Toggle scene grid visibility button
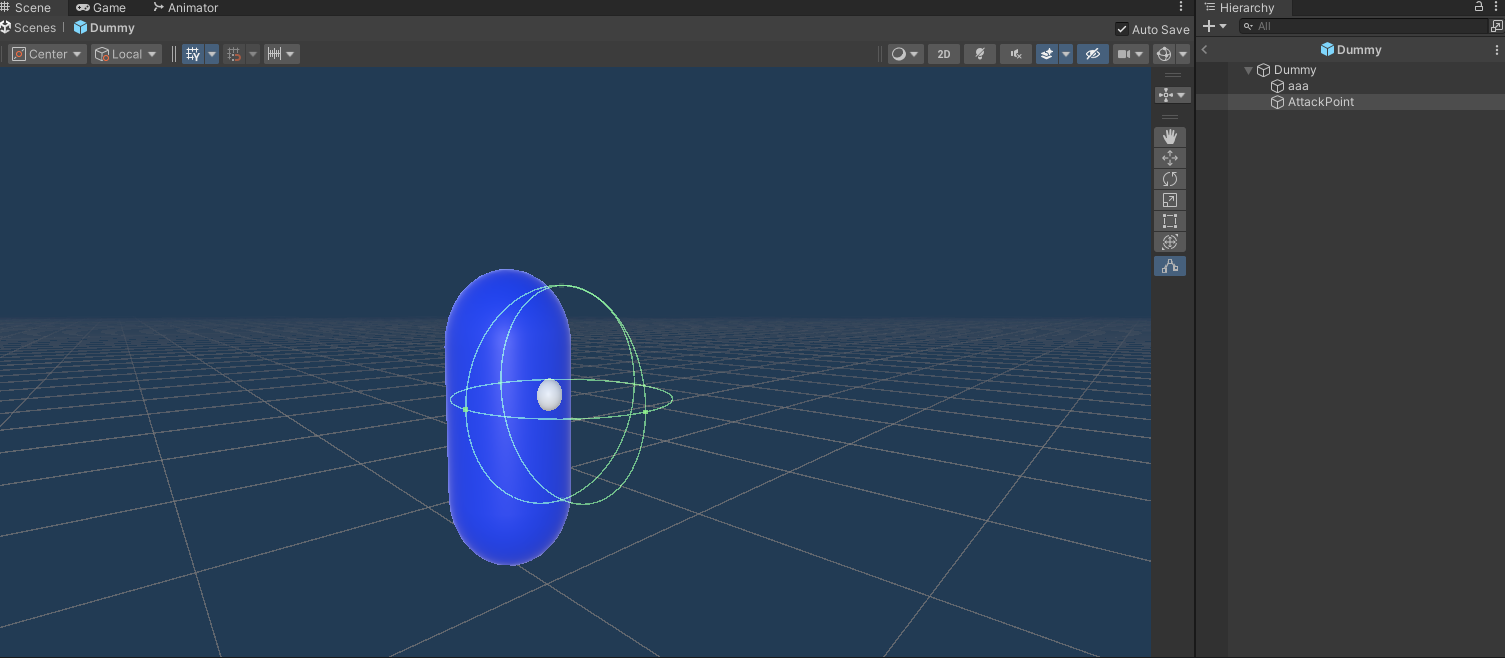 pyautogui.click(x=193, y=54)
